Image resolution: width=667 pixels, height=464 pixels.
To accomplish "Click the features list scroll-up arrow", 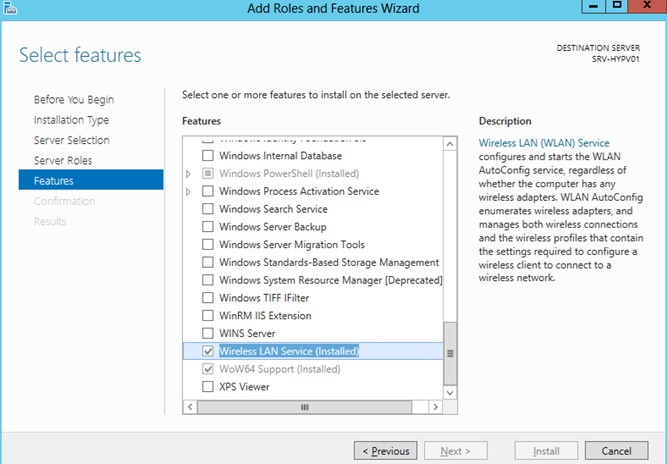I will pos(450,145).
